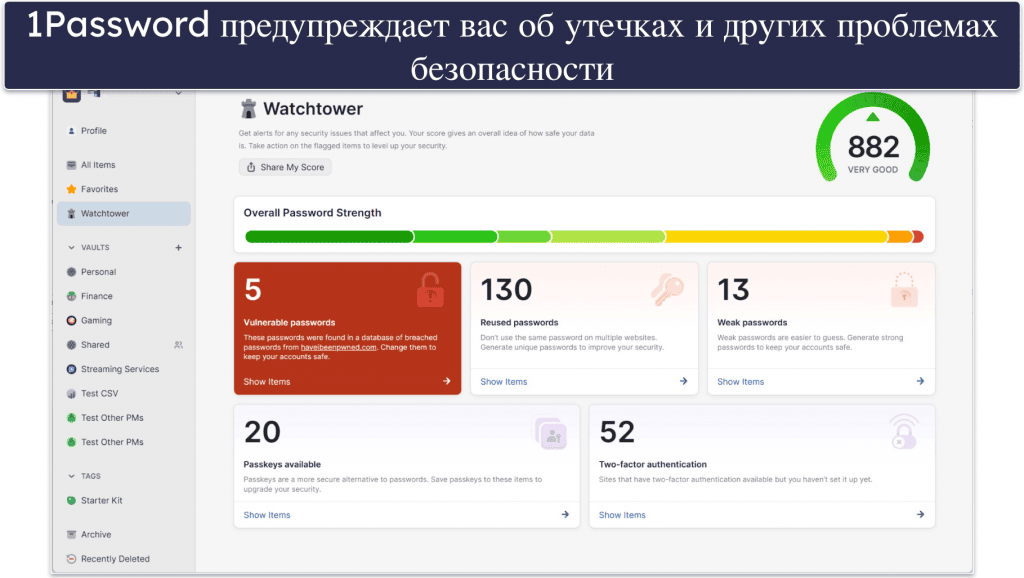1024x578 pixels.
Task: Click the Profile person icon
Action: [x=71, y=131]
